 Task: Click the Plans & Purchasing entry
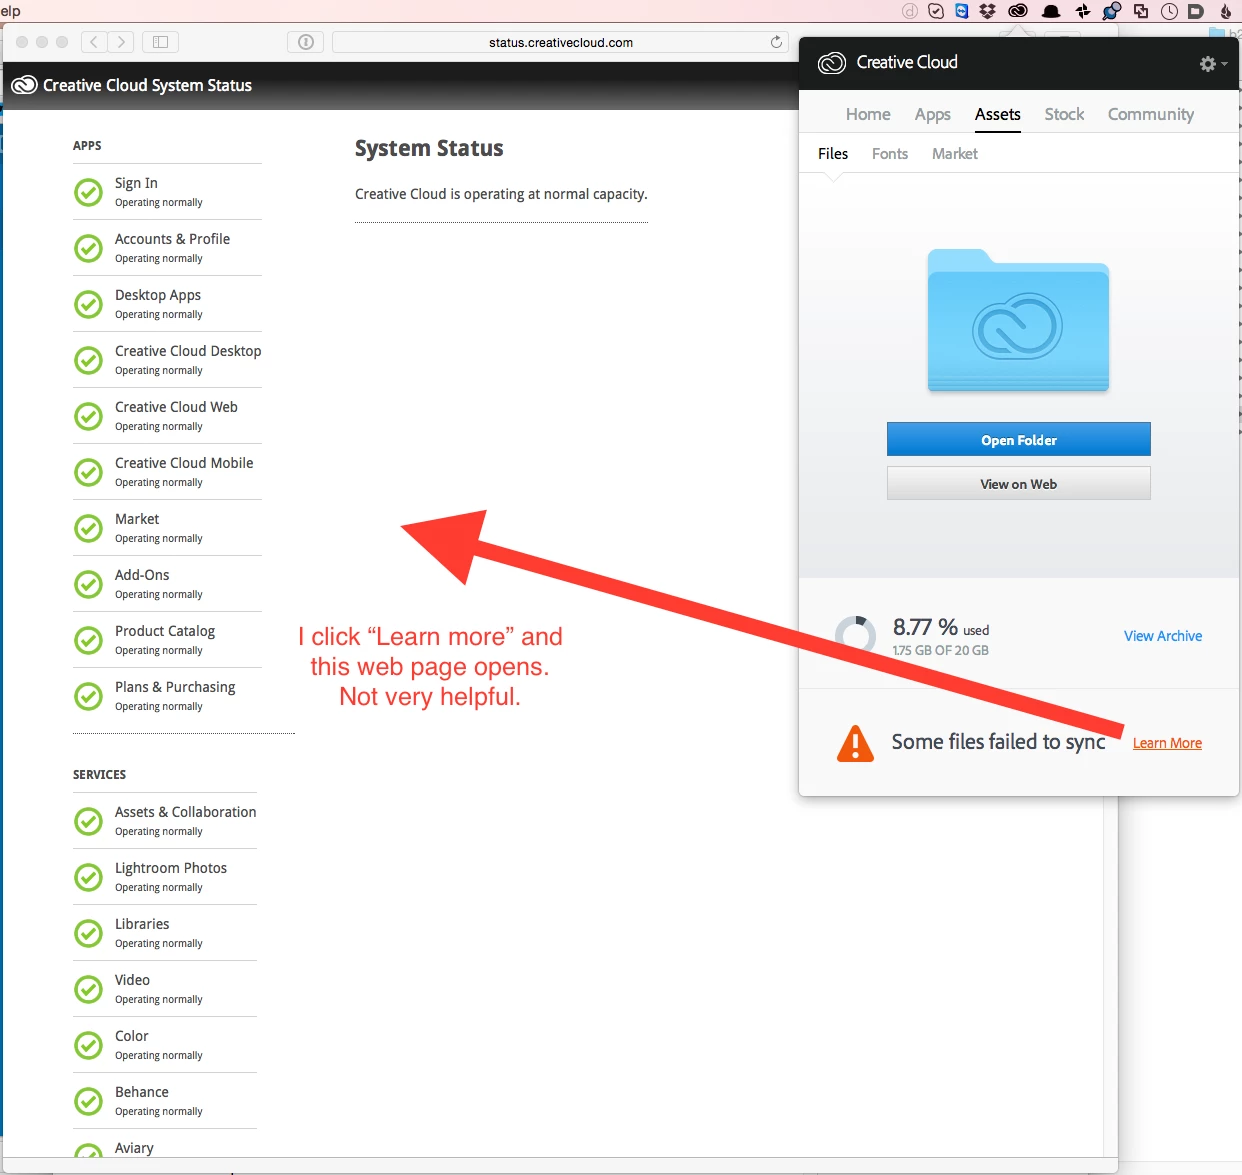(x=167, y=696)
